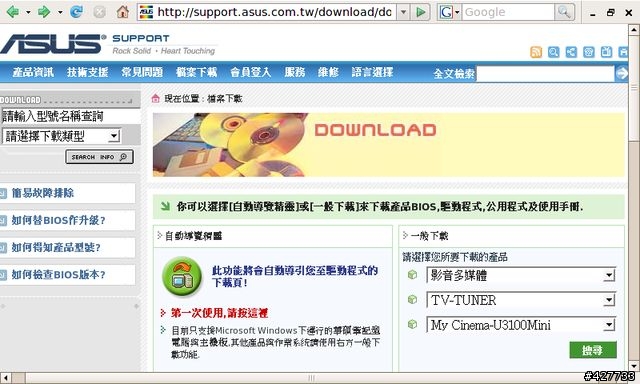Click the Google search text box
The height and width of the screenshot is (384, 640).
508,12
